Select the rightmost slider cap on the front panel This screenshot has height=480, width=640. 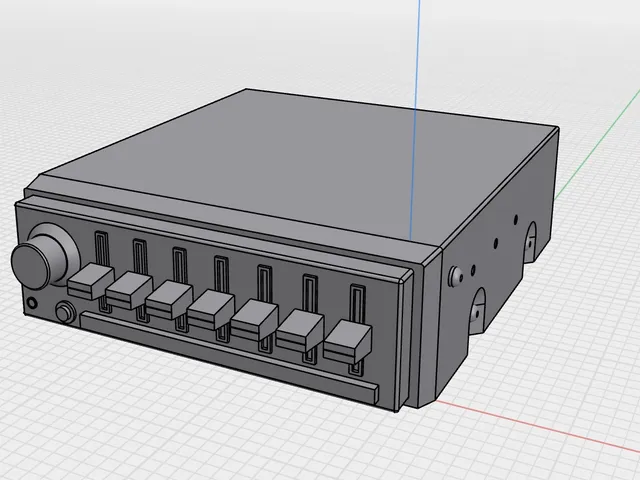click(347, 342)
